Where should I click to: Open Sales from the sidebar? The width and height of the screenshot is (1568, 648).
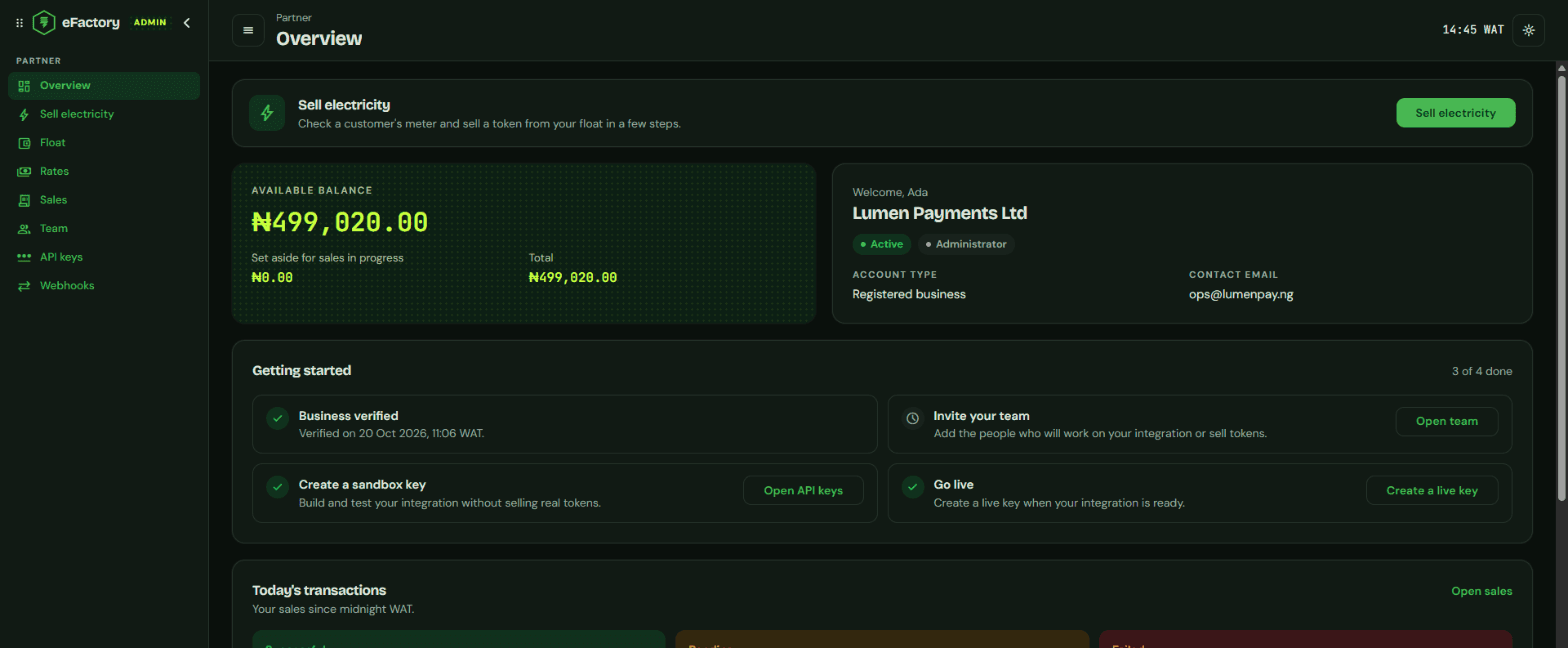point(104,200)
